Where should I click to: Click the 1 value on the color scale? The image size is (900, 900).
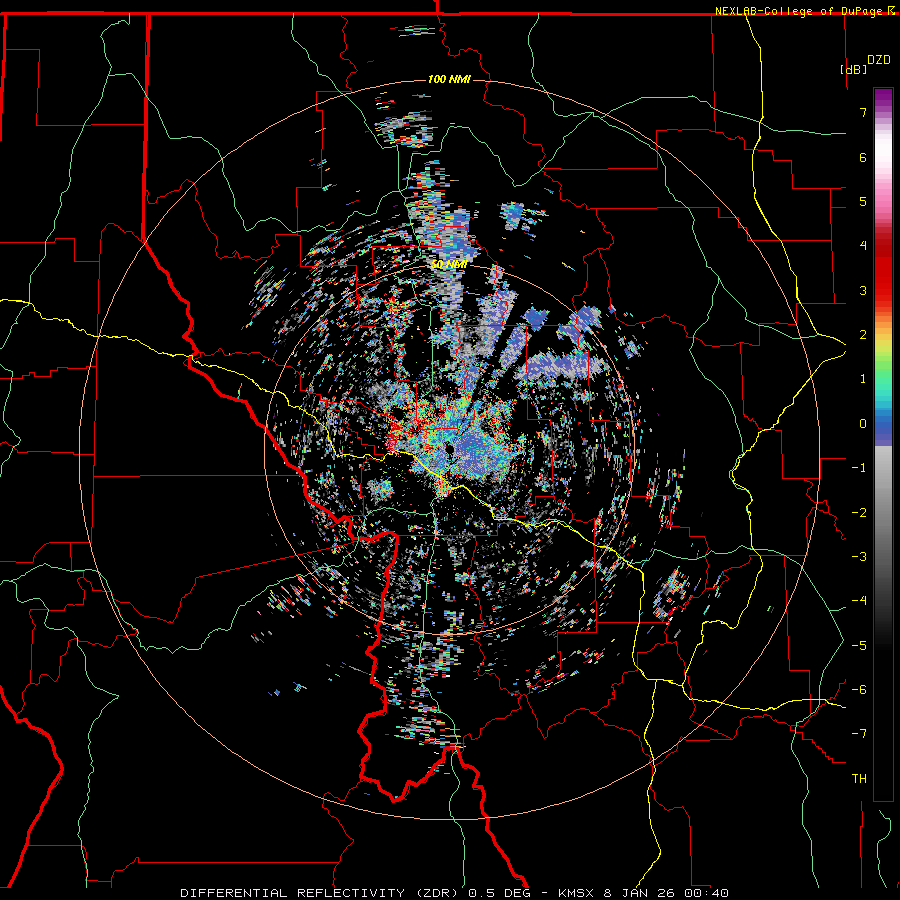tap(863, 379)
